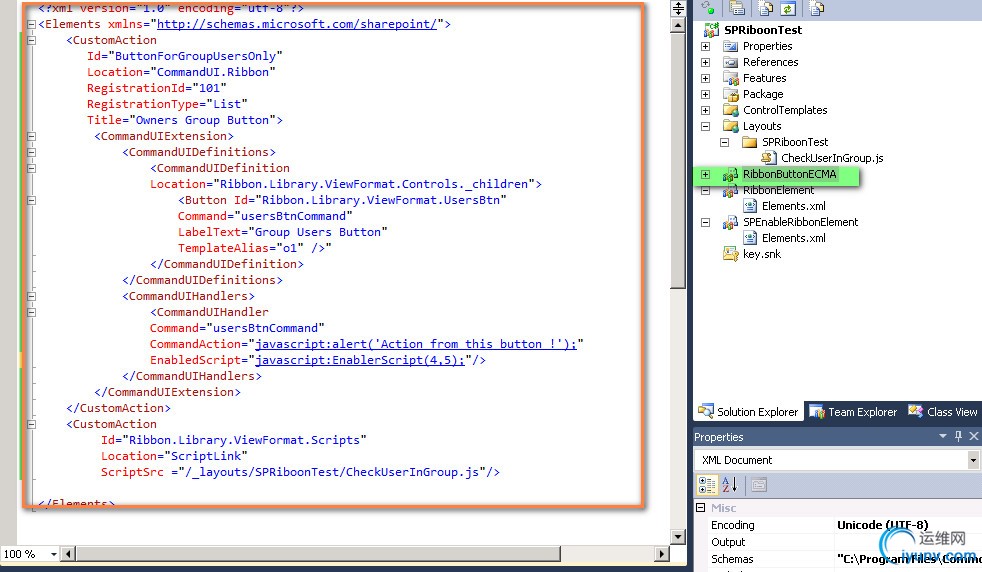The image size is (982, 572).
Task: Open the XML Document object dropdown
Action: pos(973,460)
